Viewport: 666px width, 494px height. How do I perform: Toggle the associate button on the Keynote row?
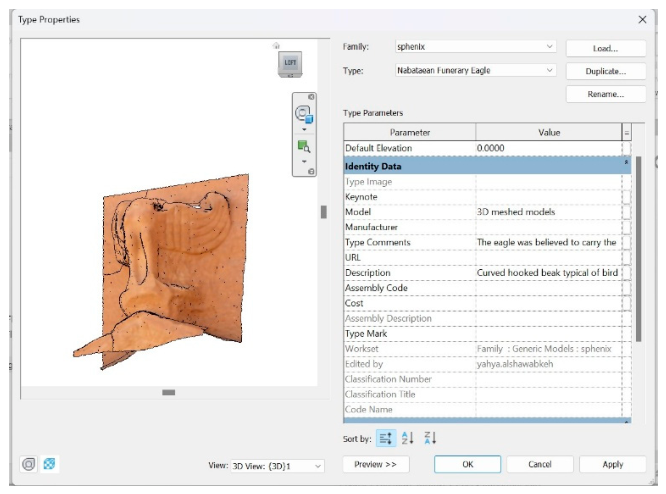point(626,197)
